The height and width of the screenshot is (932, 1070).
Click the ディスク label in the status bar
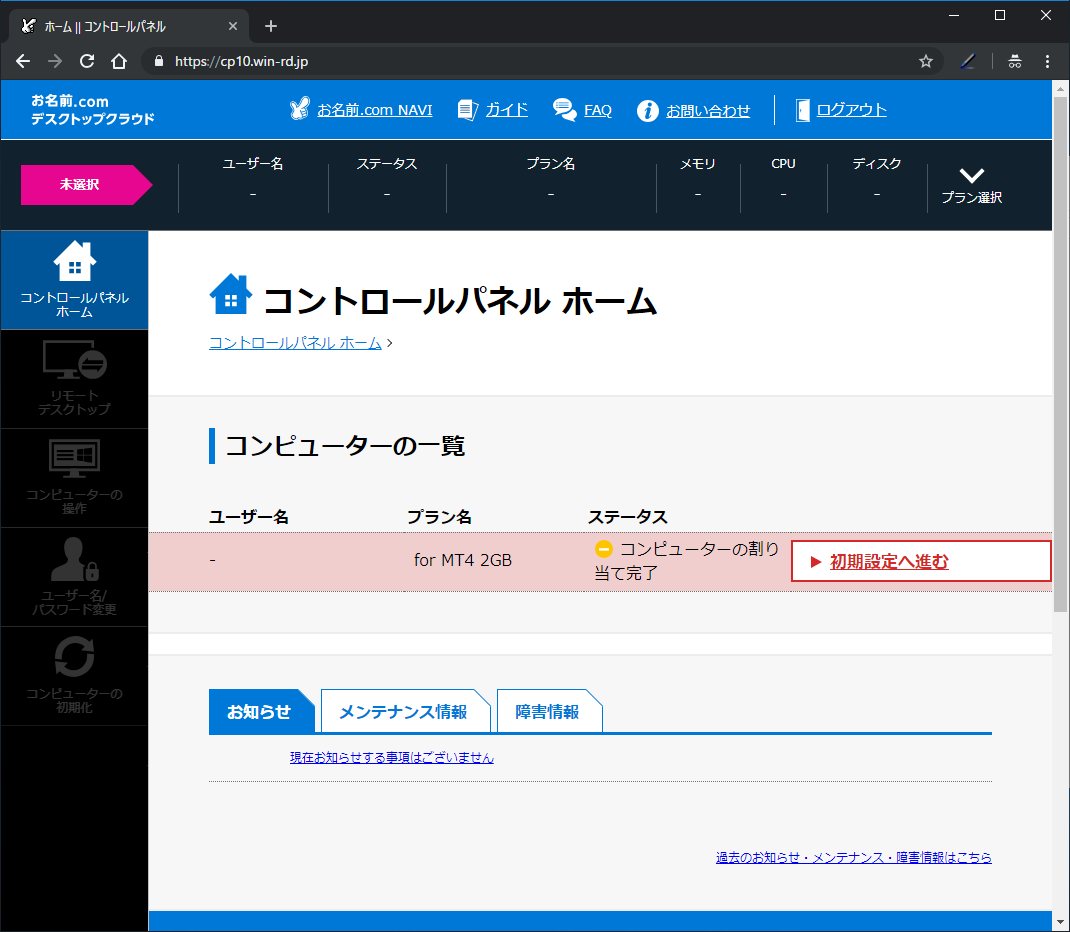[877, 164]
